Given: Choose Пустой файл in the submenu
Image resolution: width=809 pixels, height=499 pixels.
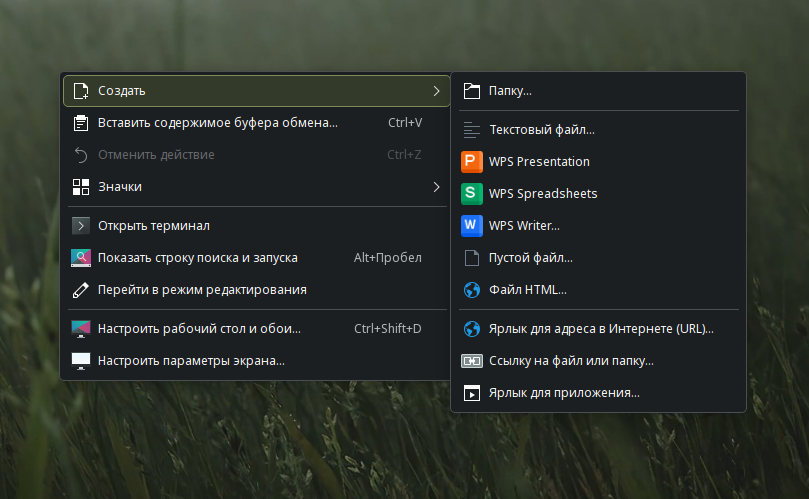Looking at the screenshot, I should (x=530, y=258).
